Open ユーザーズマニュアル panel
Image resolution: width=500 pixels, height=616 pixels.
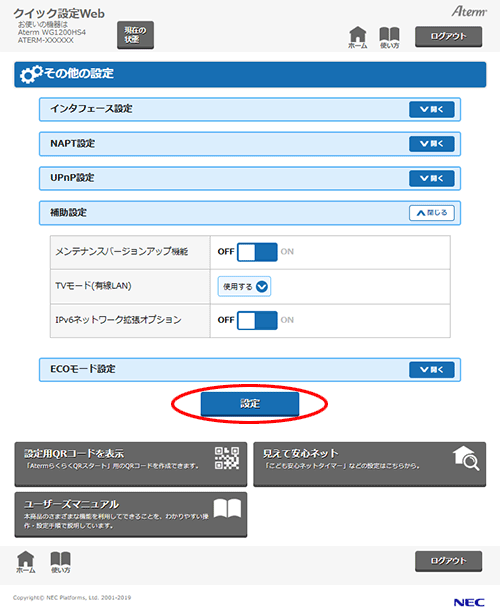[x=131, y=515]
